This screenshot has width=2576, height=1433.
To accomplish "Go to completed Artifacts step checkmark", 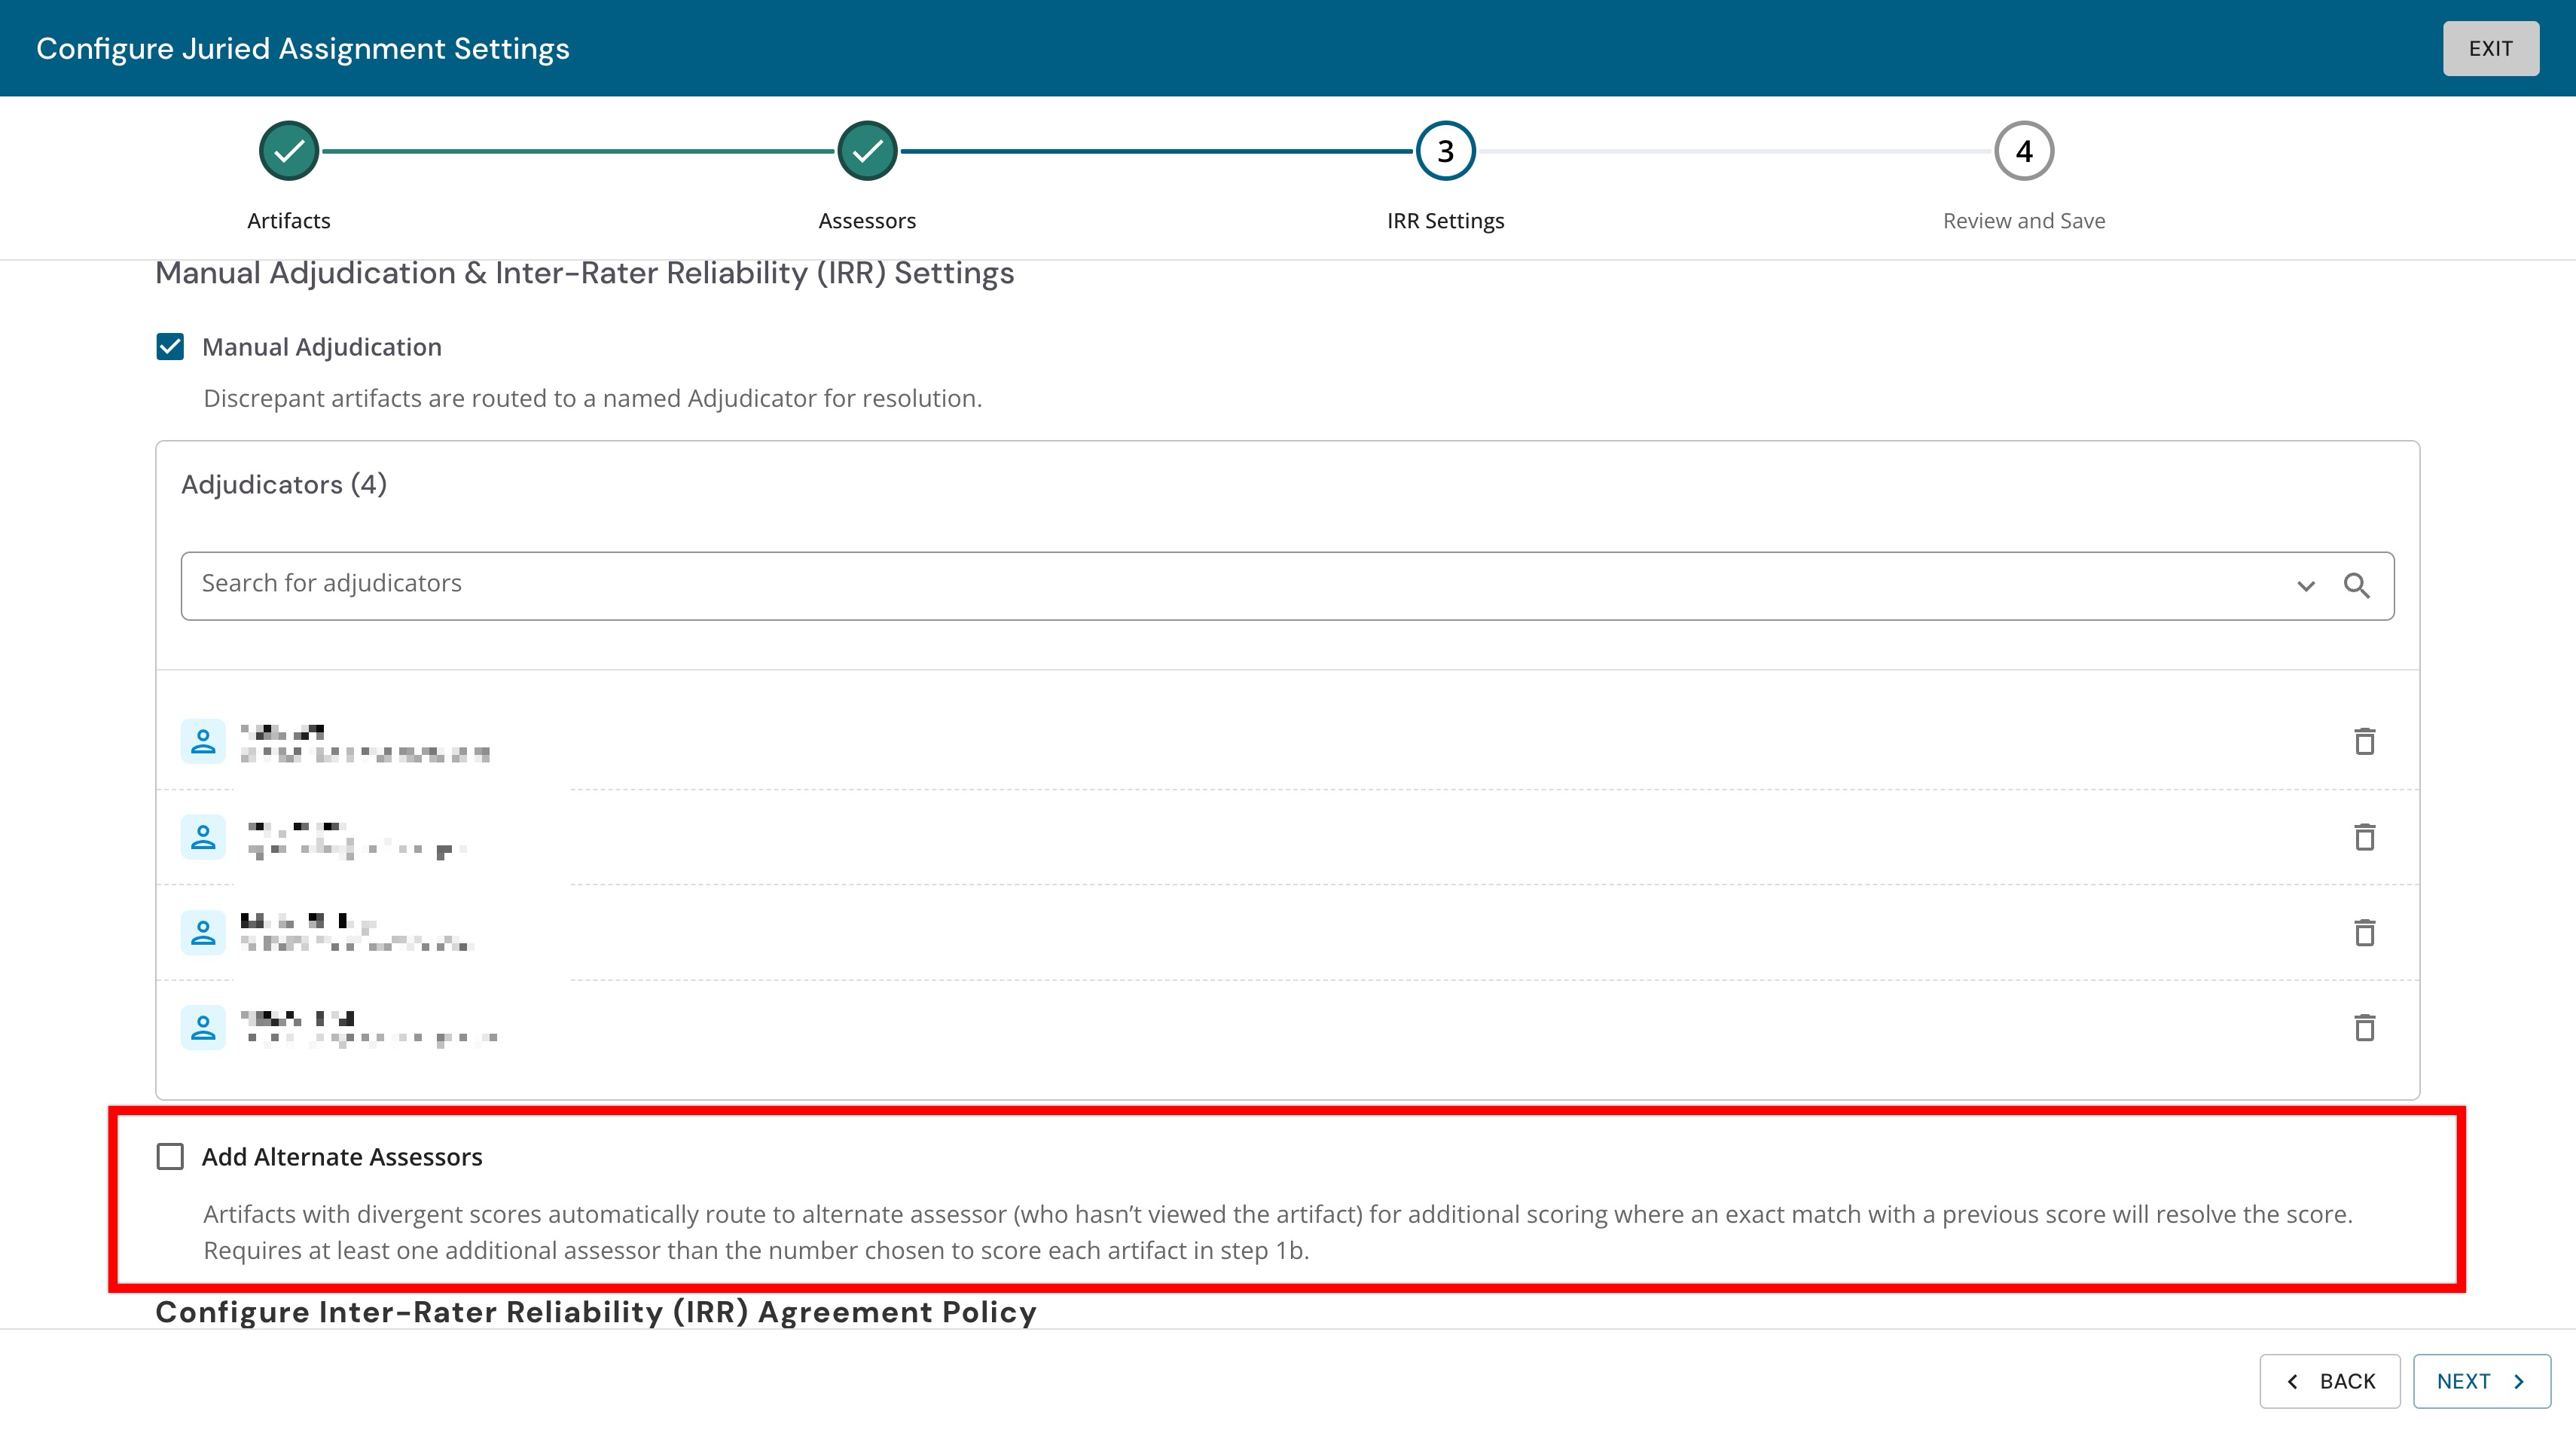I will tap(289, 151).
